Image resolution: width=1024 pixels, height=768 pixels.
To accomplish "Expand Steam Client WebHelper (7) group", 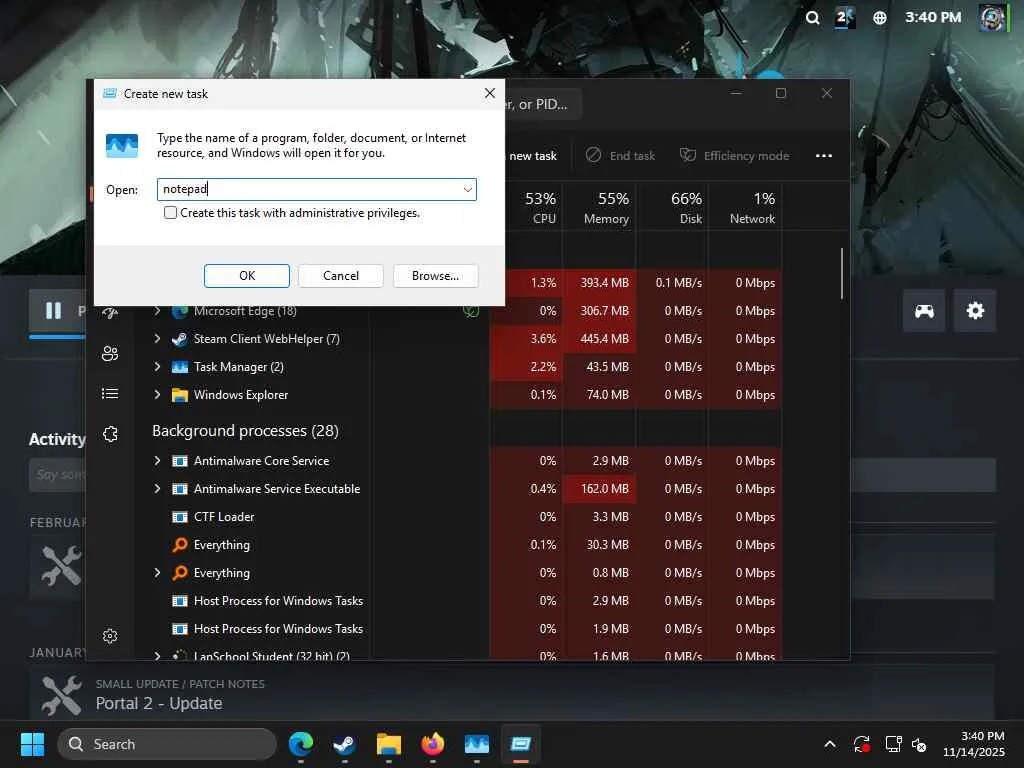I will point(157,339).
